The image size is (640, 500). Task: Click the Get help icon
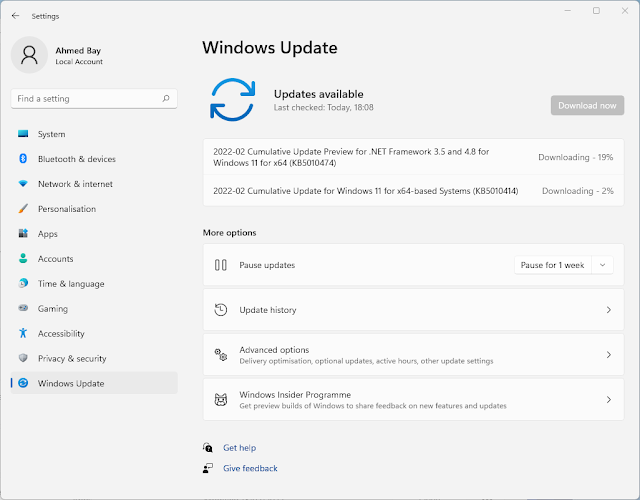[x=208, y=448]
